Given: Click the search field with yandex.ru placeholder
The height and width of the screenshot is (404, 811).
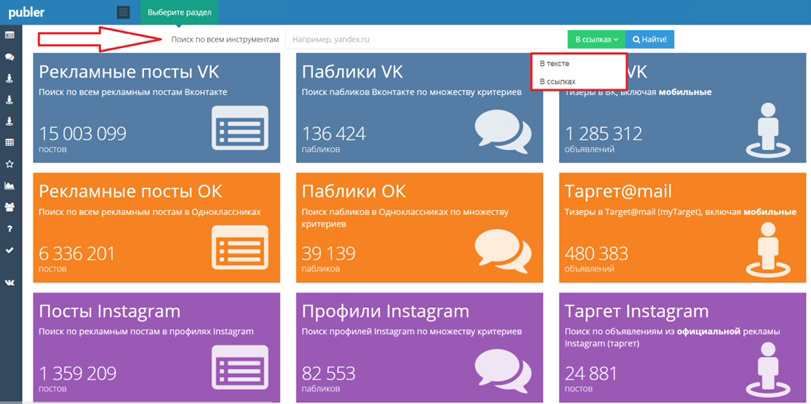Looking at the screenshot, I should point(427,39).
